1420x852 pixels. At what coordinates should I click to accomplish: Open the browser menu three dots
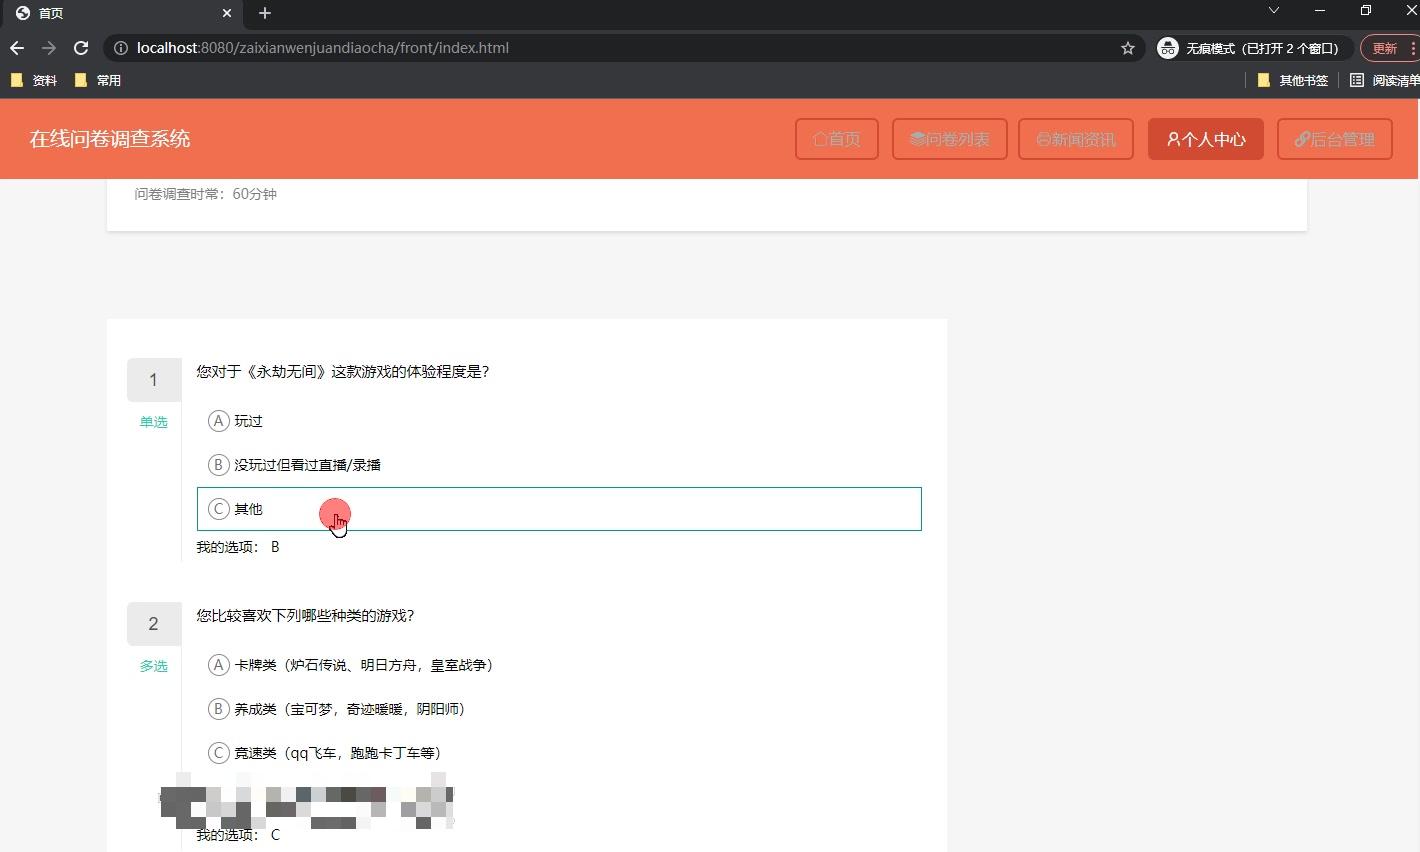pos(1413,48)
